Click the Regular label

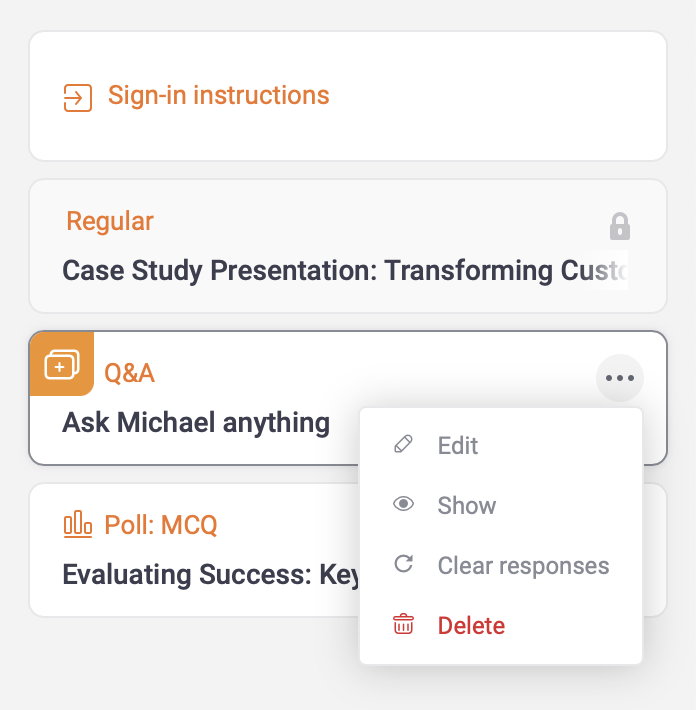click(x=110, y=221)
